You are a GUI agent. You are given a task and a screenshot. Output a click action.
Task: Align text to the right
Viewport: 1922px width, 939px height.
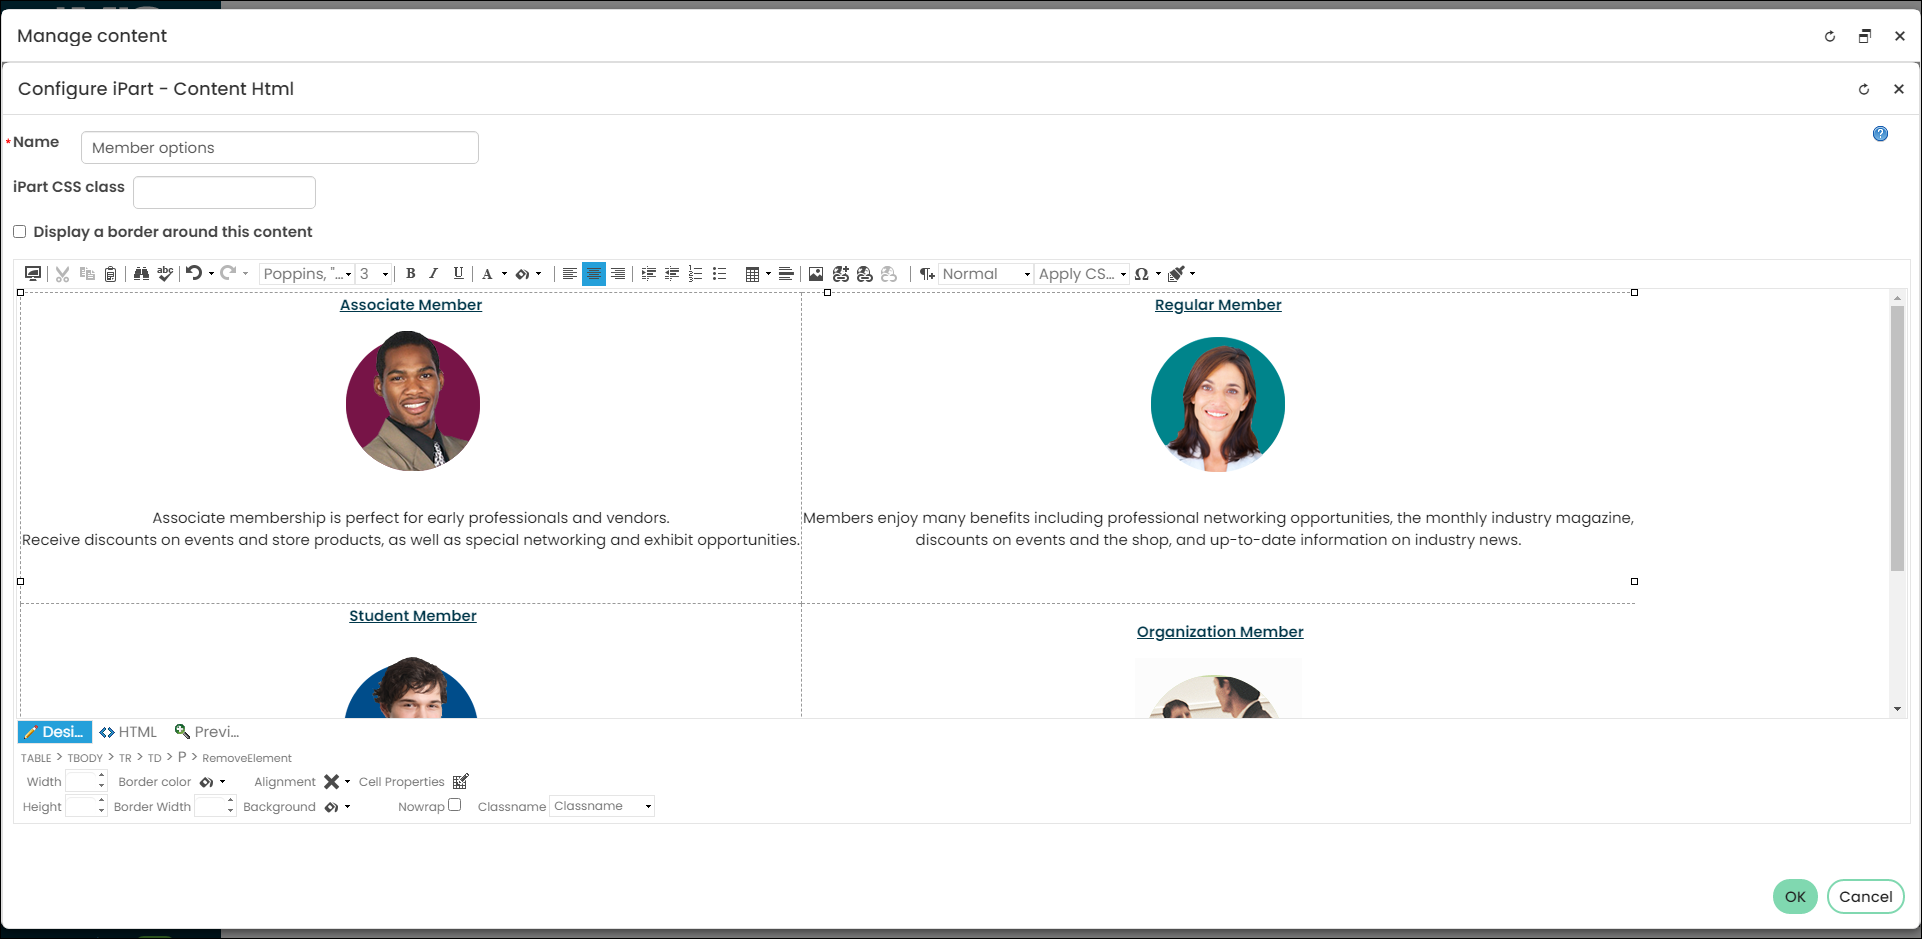pos(618,274)
